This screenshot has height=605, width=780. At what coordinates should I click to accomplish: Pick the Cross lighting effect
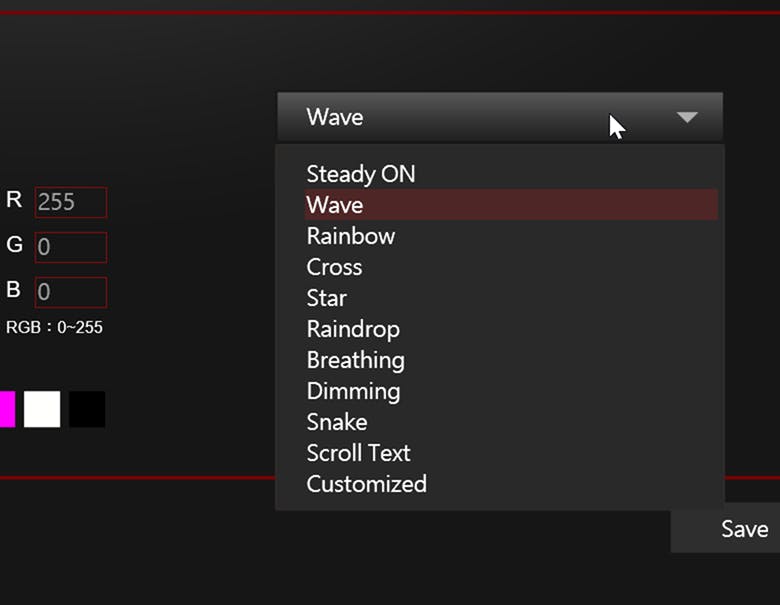(511, 267)
